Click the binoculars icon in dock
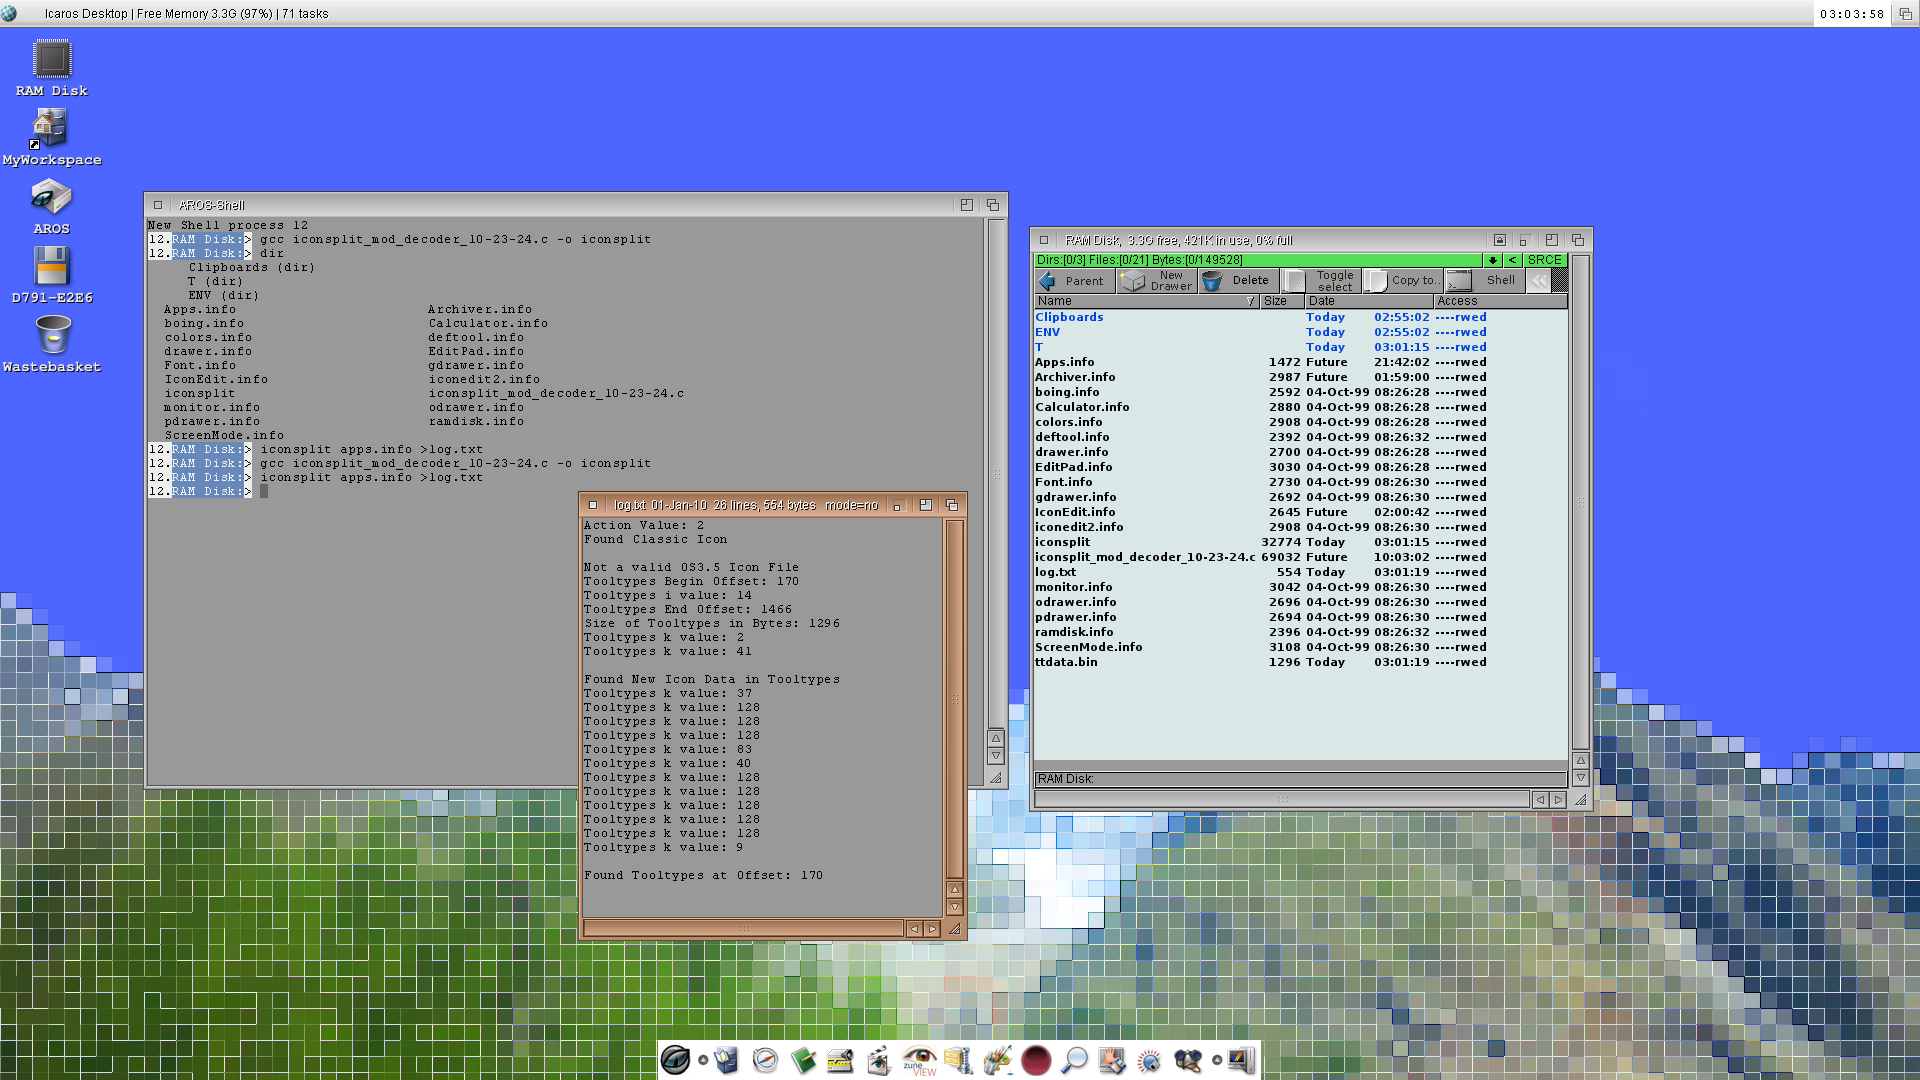 (x=1188, y=1060)
